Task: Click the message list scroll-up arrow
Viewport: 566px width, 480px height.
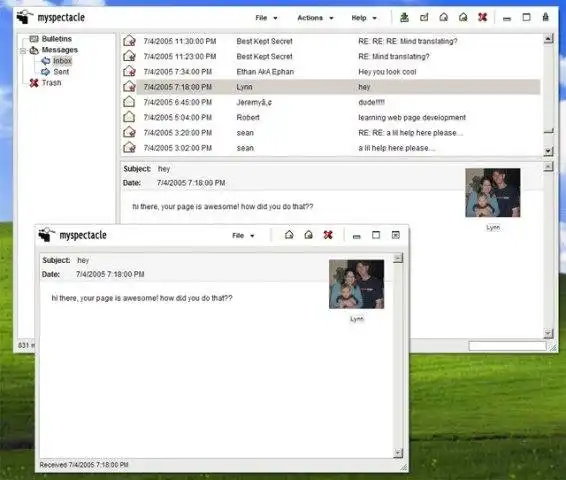Action: click(x=548, y=39)
